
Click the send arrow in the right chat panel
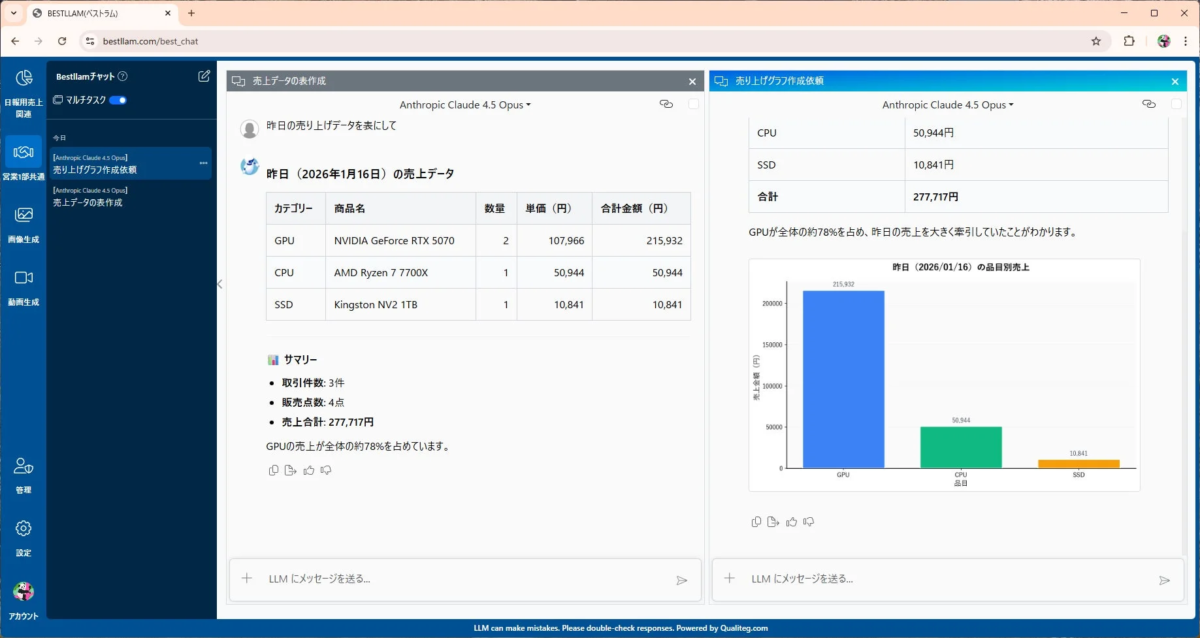[1163, 578]
